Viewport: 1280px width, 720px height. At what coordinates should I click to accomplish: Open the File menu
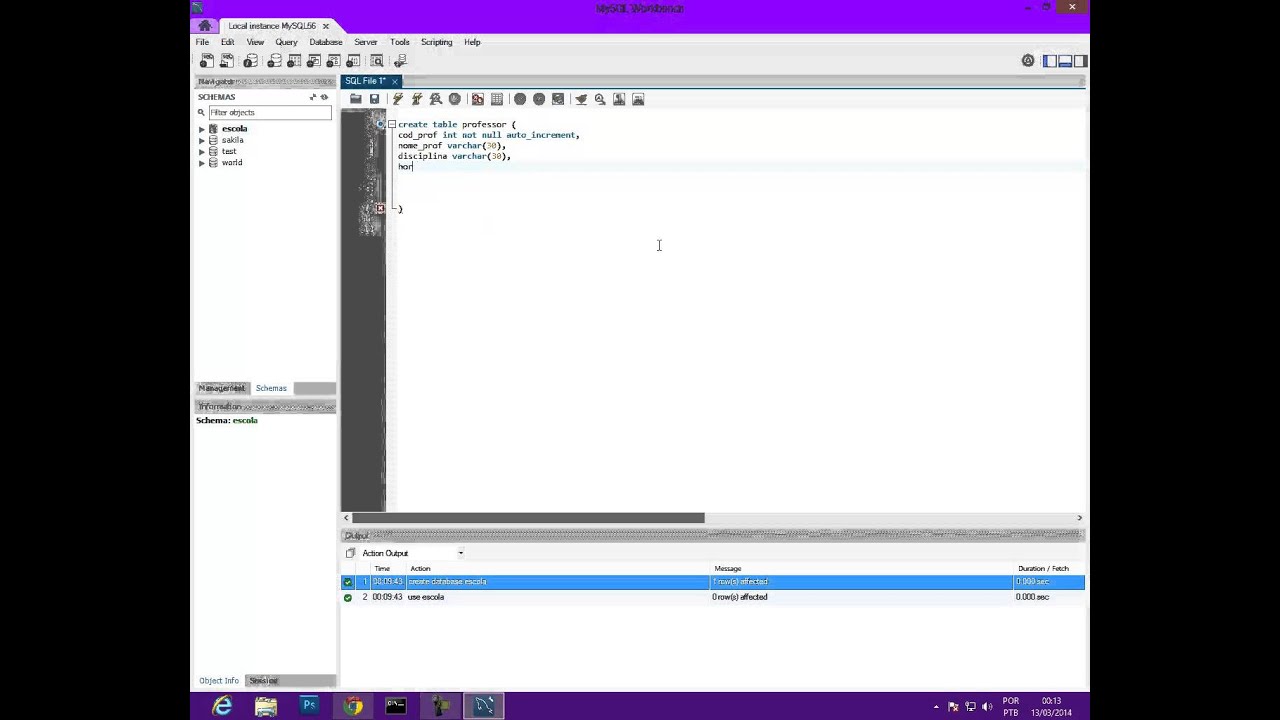coord(202,42)
